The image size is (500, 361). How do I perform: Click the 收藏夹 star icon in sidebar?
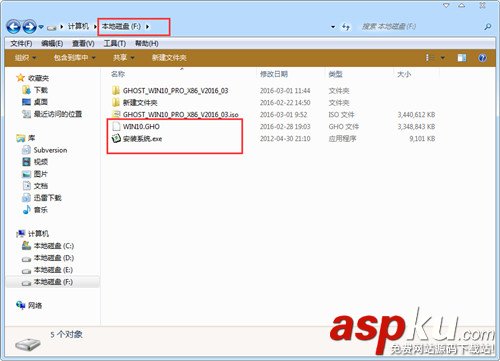(x=20, y=78)
